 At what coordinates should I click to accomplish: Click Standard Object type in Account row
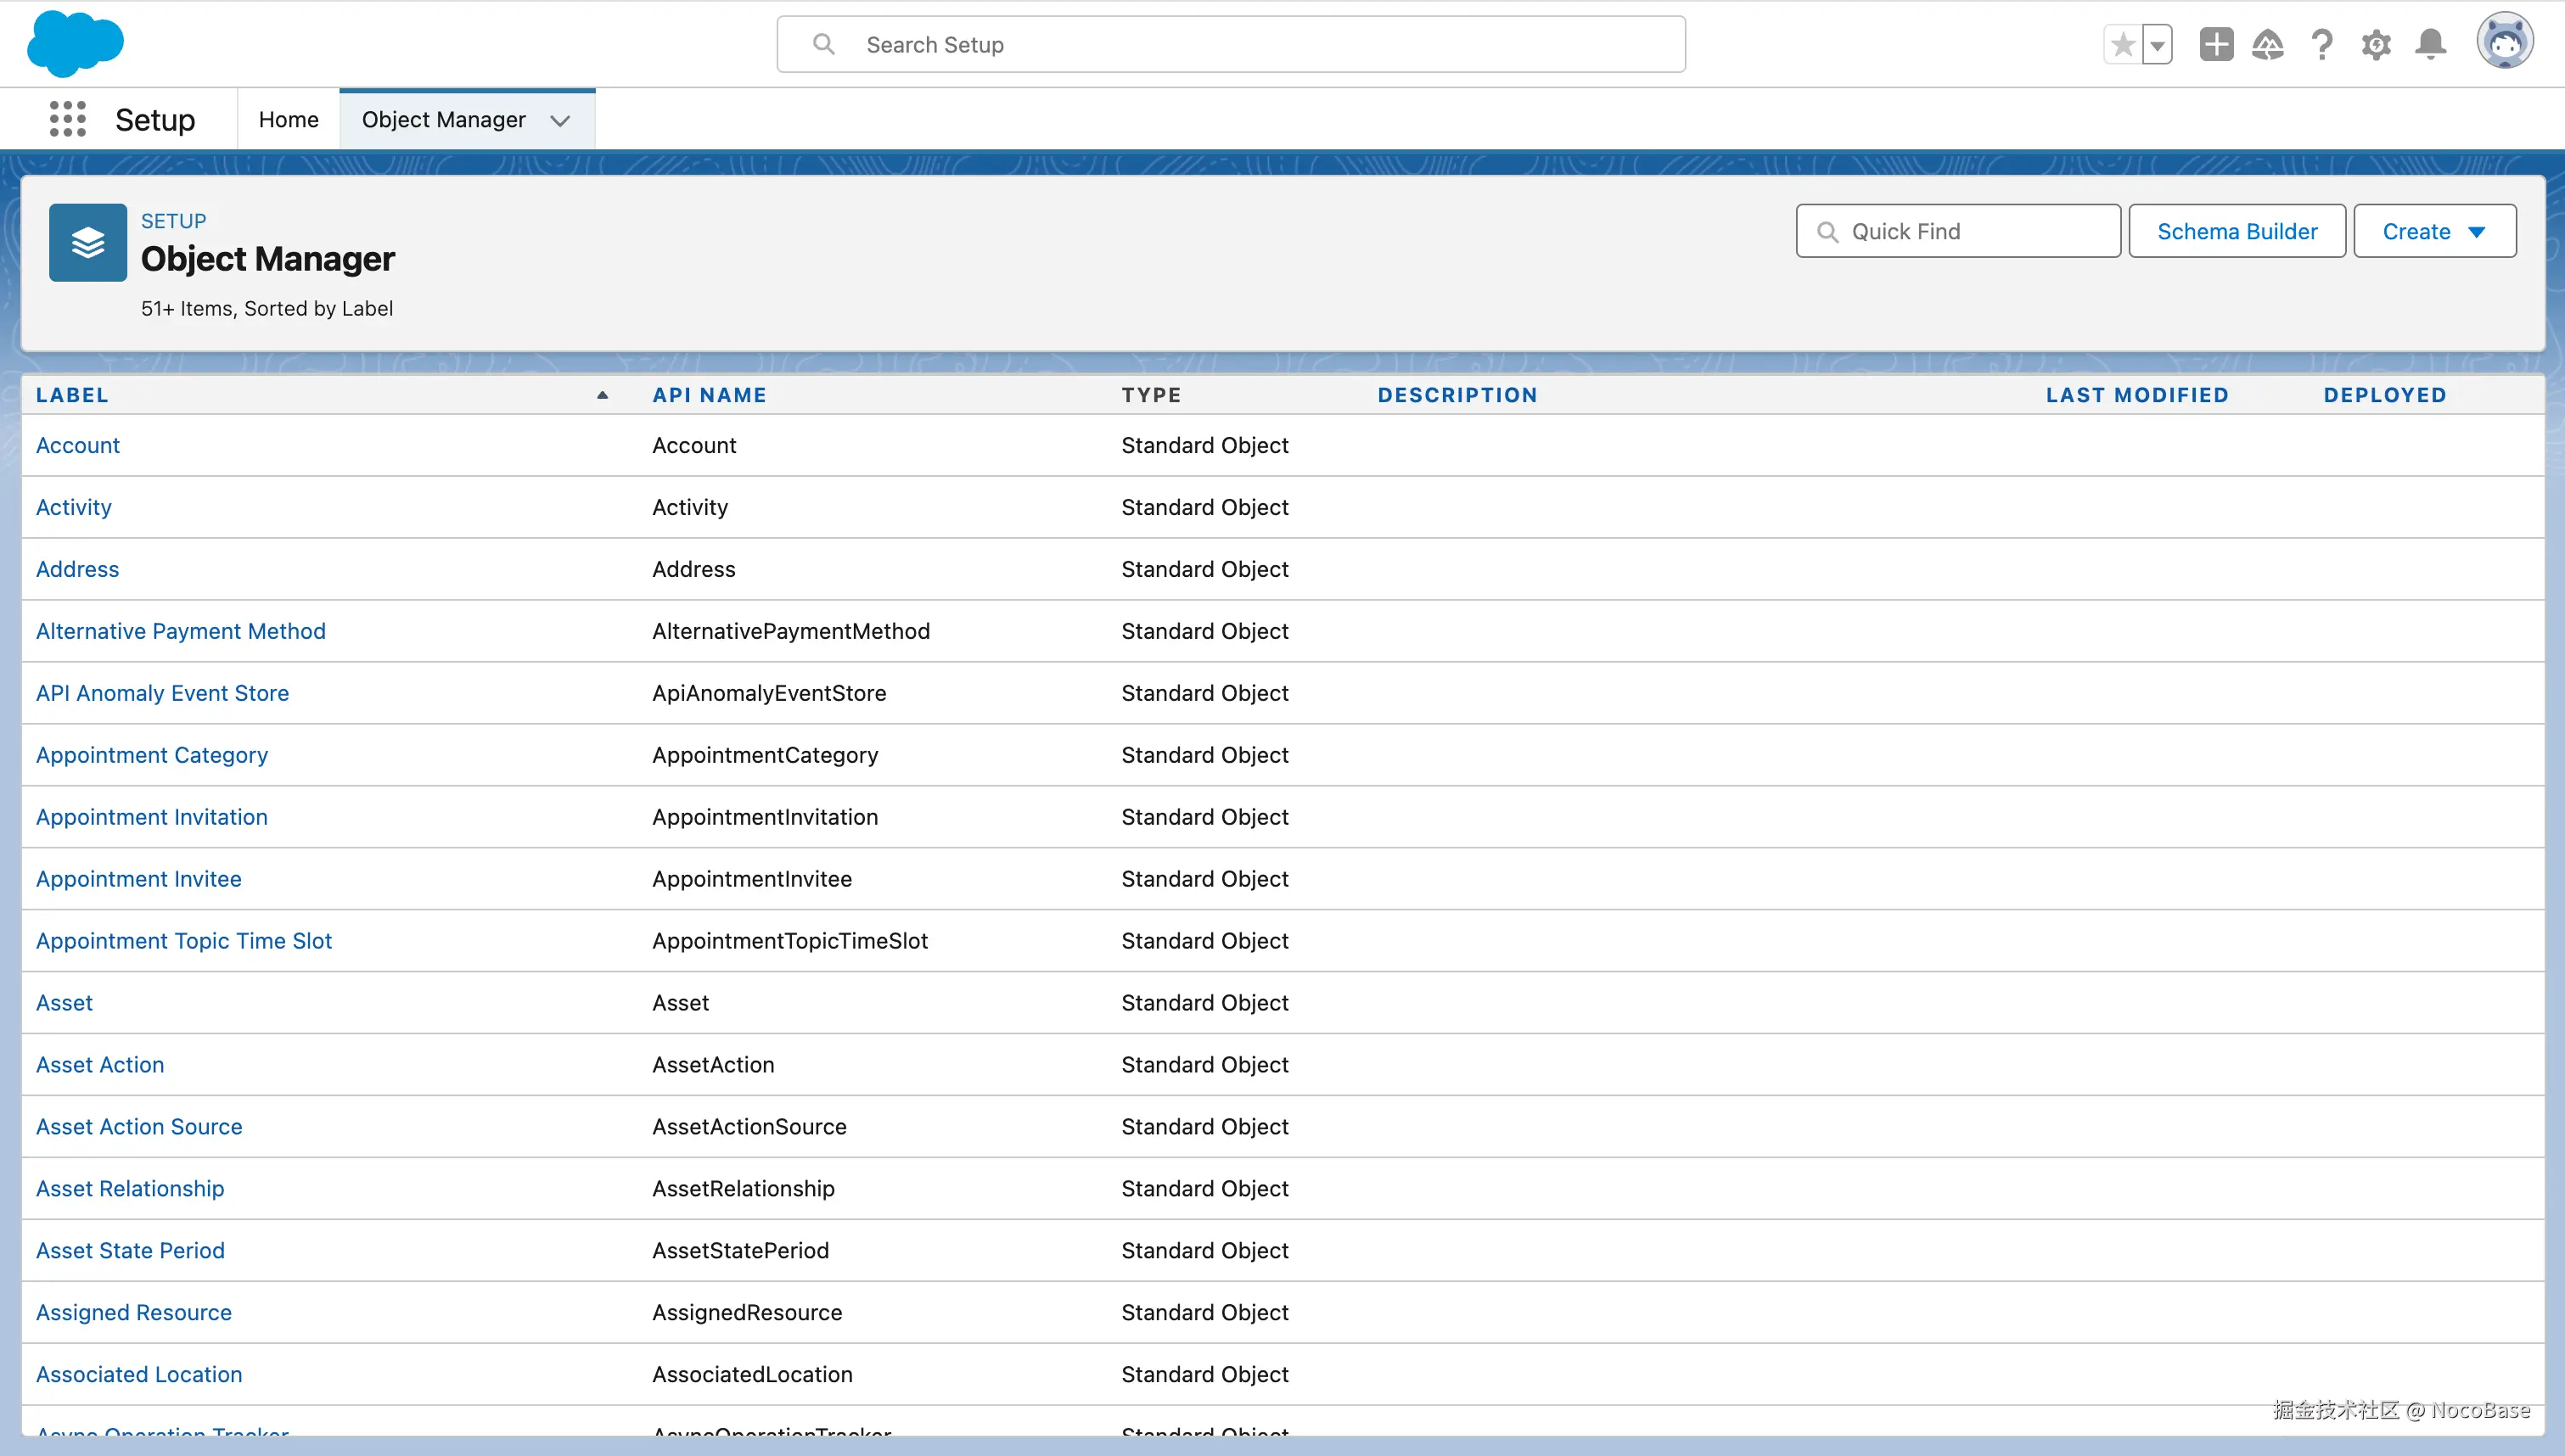[1205, 445]
